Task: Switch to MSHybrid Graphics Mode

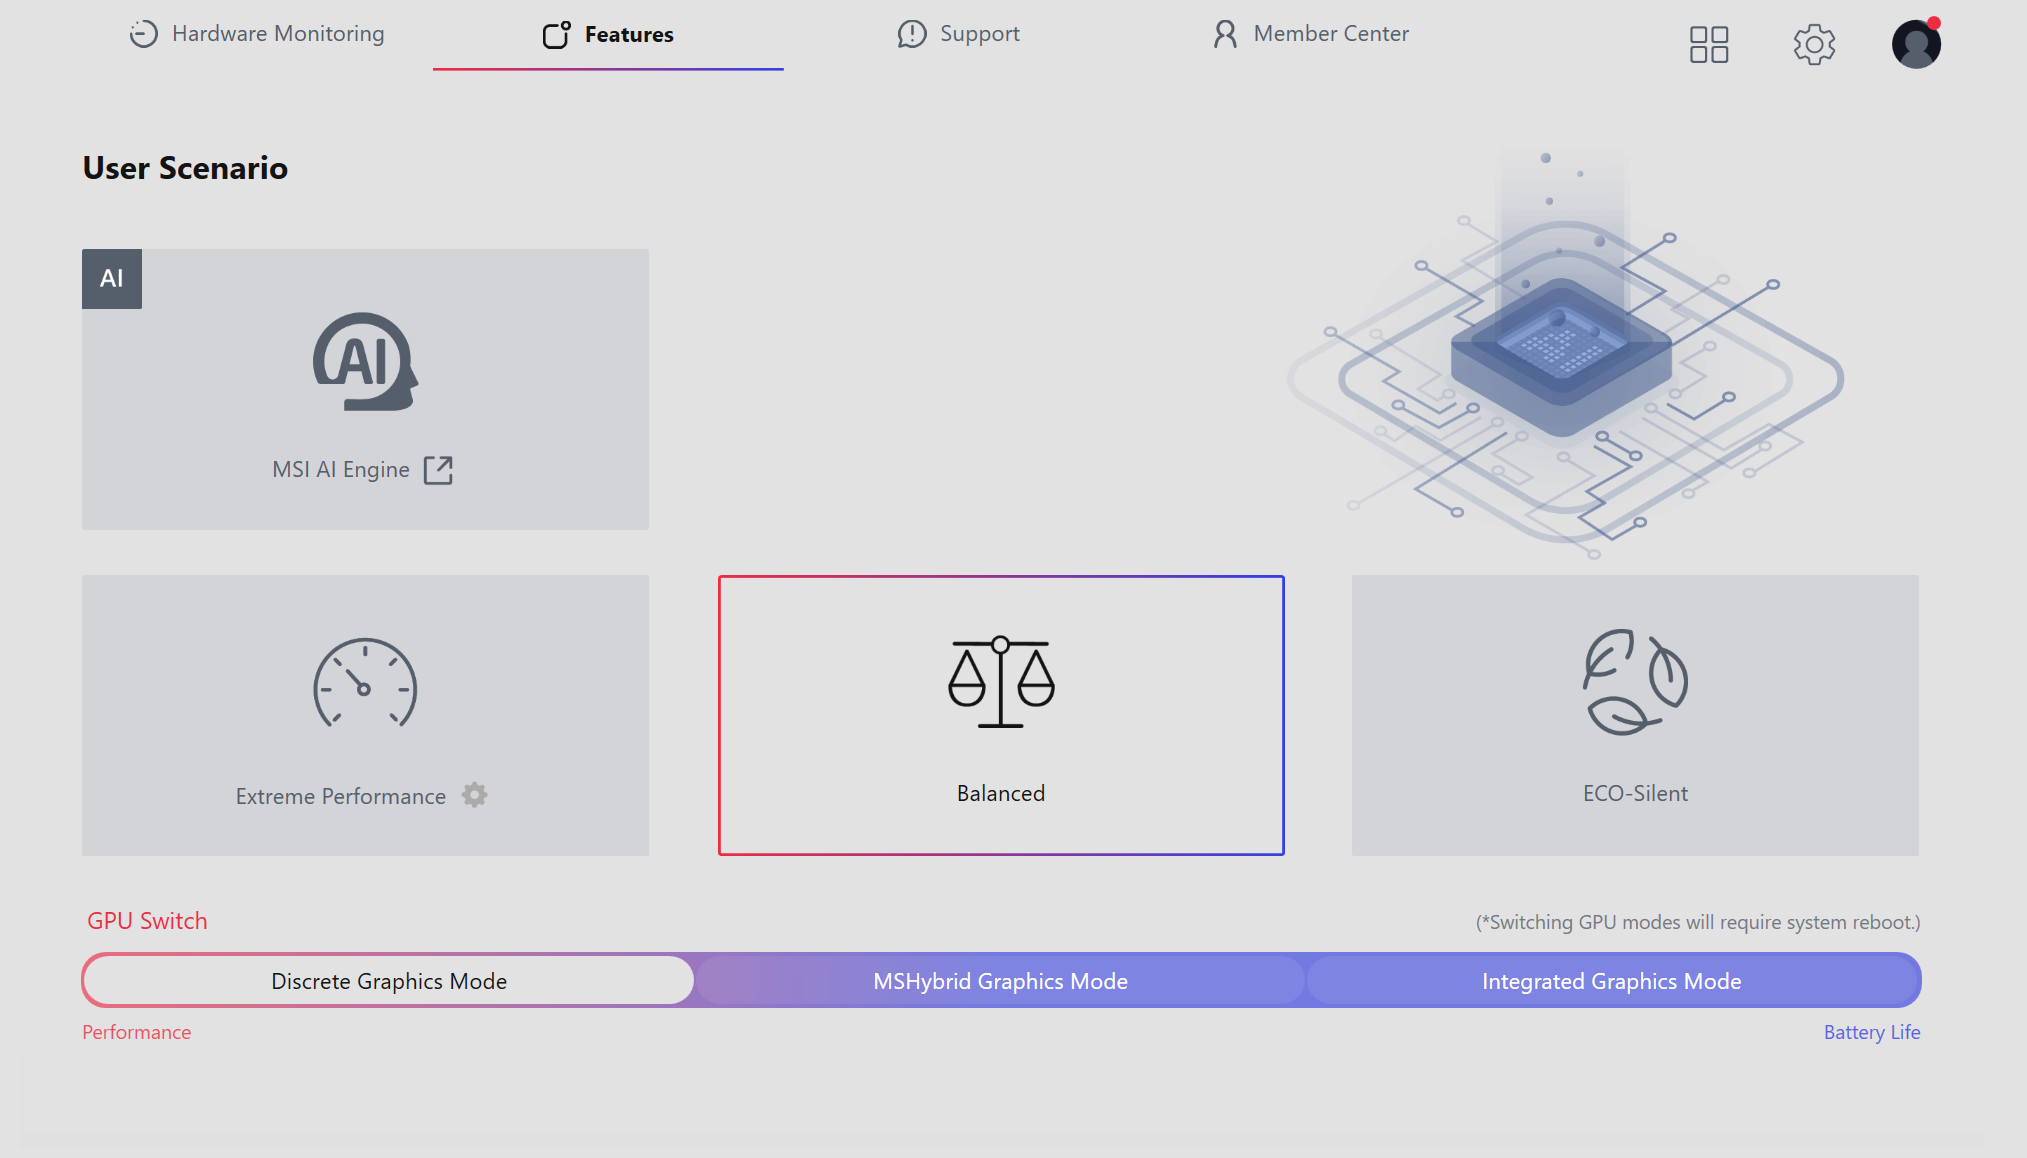Action: pos(1000,981)
